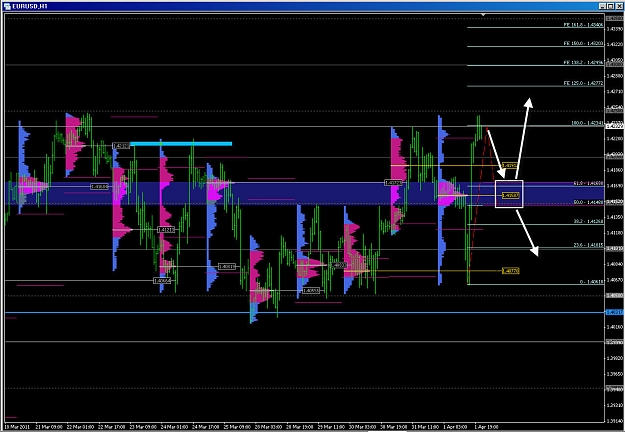
Task: Click 24 Mar 01:00 on time axis
Action: (x=174, y=427)
